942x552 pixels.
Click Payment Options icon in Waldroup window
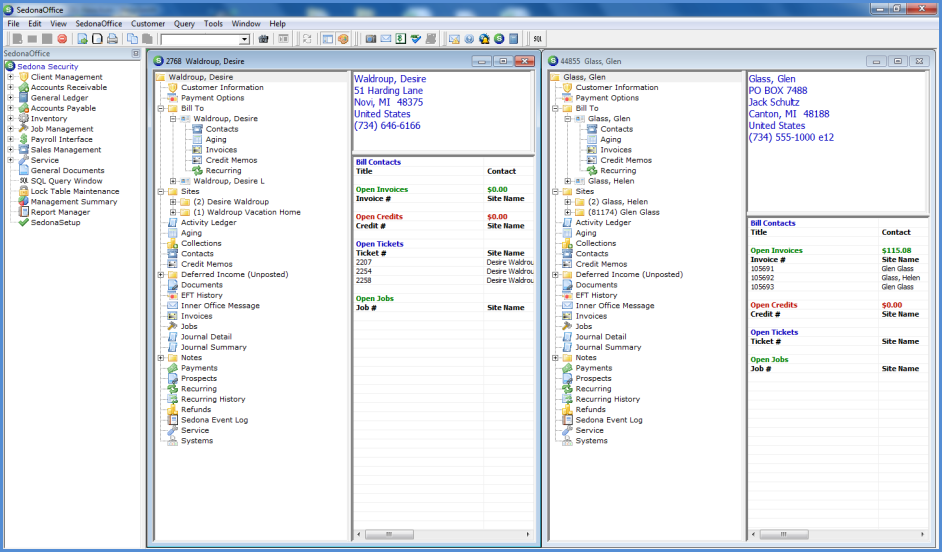pos(172,98)
